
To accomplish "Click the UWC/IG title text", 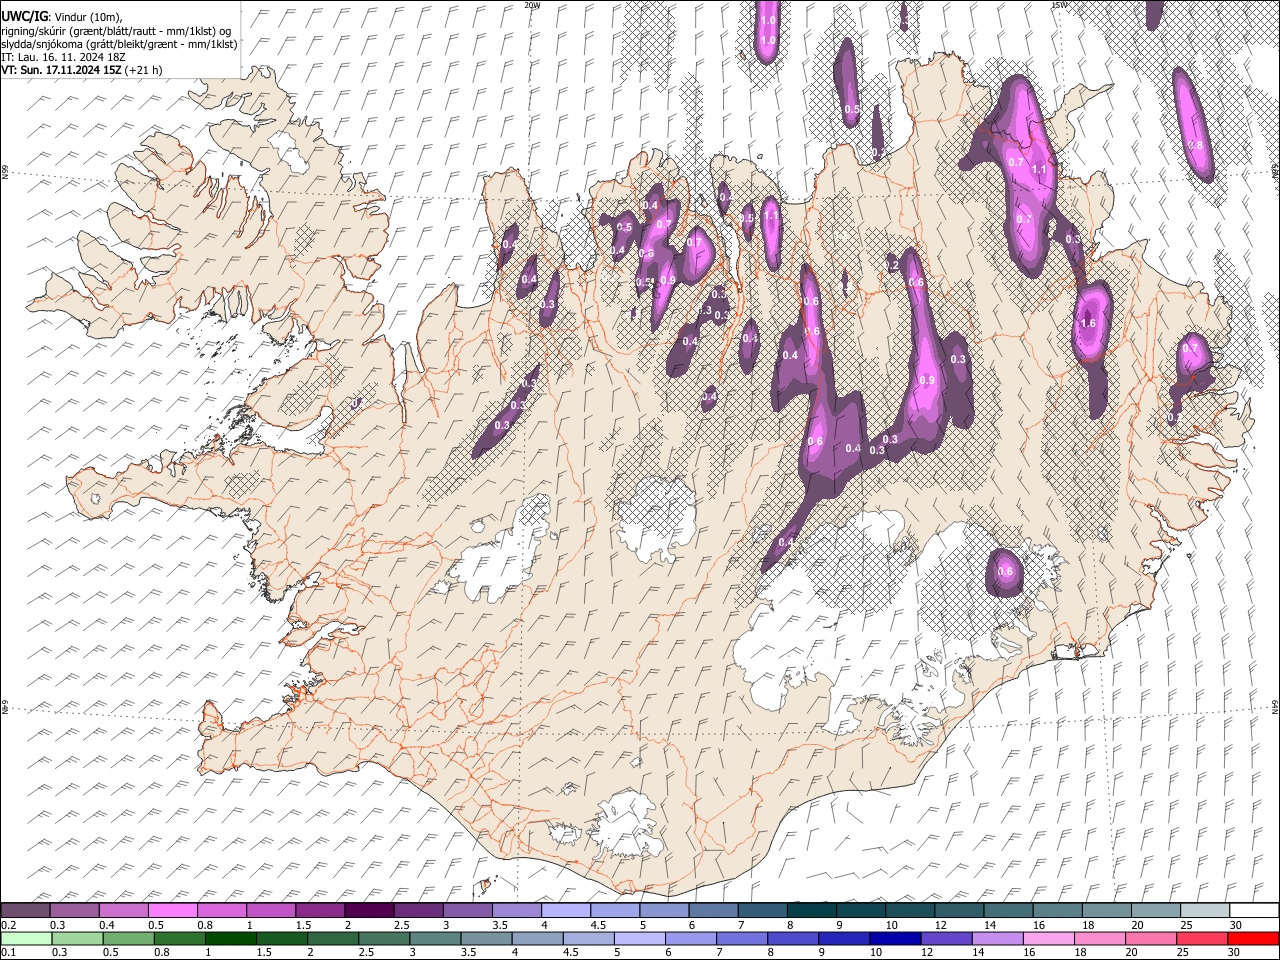I will [x=23, y=17].
